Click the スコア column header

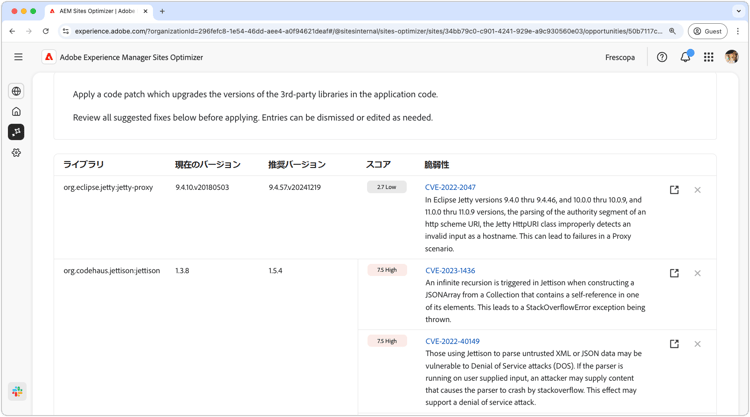click(x=378, y=165)
